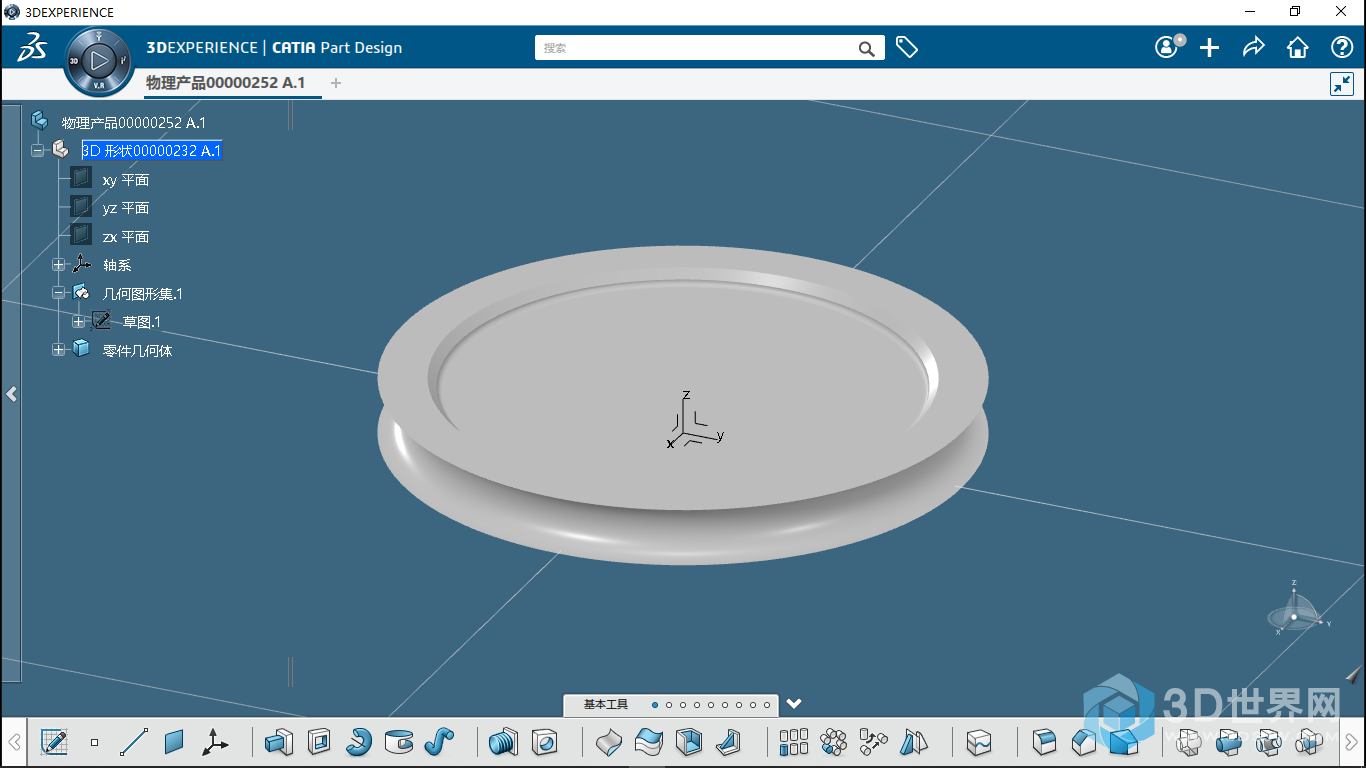The height and width of the screenshot is (768, 1366).
Task: Select the Positioned Sketch tool
Action: click(54, 742)
